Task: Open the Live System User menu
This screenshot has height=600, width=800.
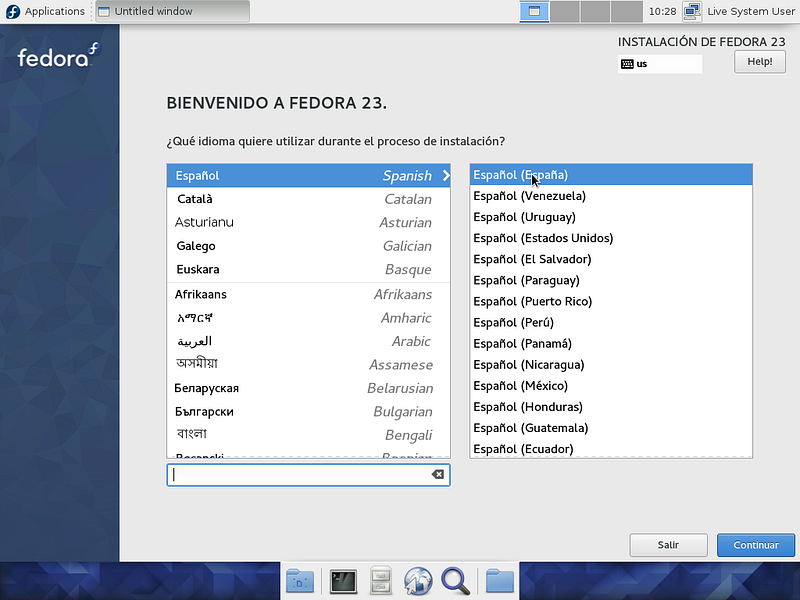Action: 751,11
